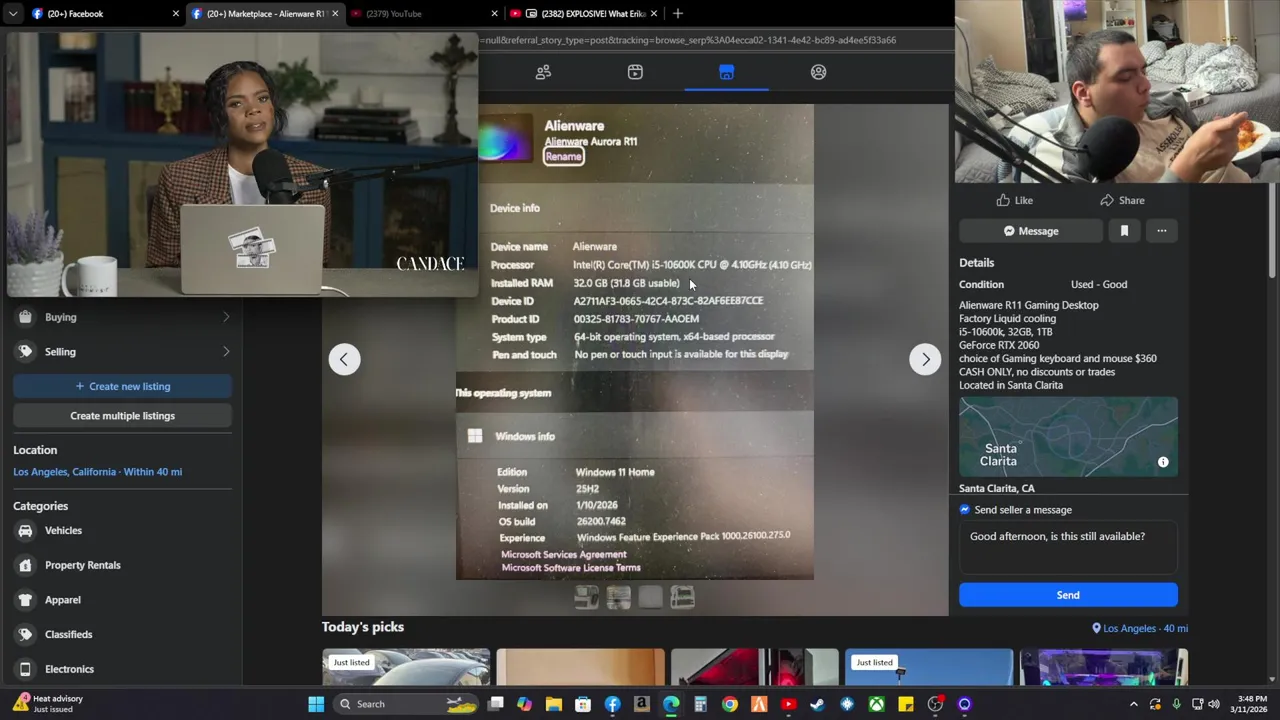
Task: Click Create new listing button
Action: 122,386
